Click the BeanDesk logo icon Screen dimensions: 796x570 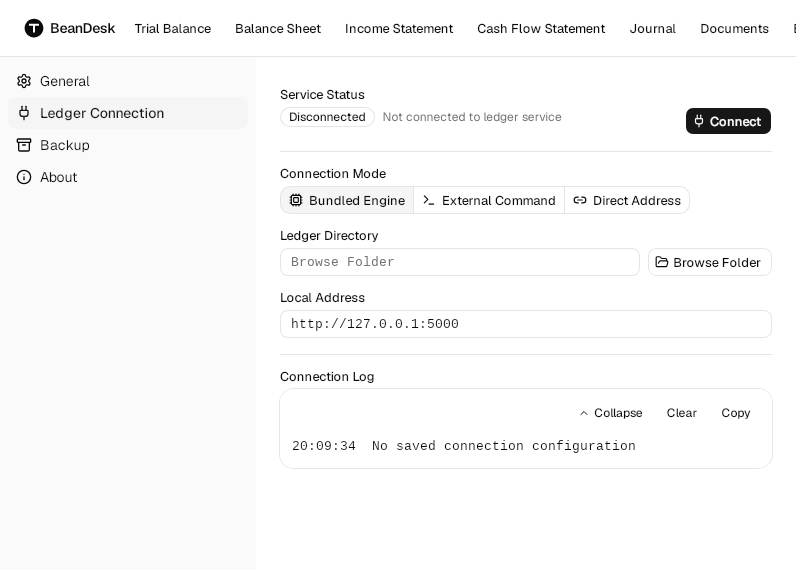click(x=34, y=28)
